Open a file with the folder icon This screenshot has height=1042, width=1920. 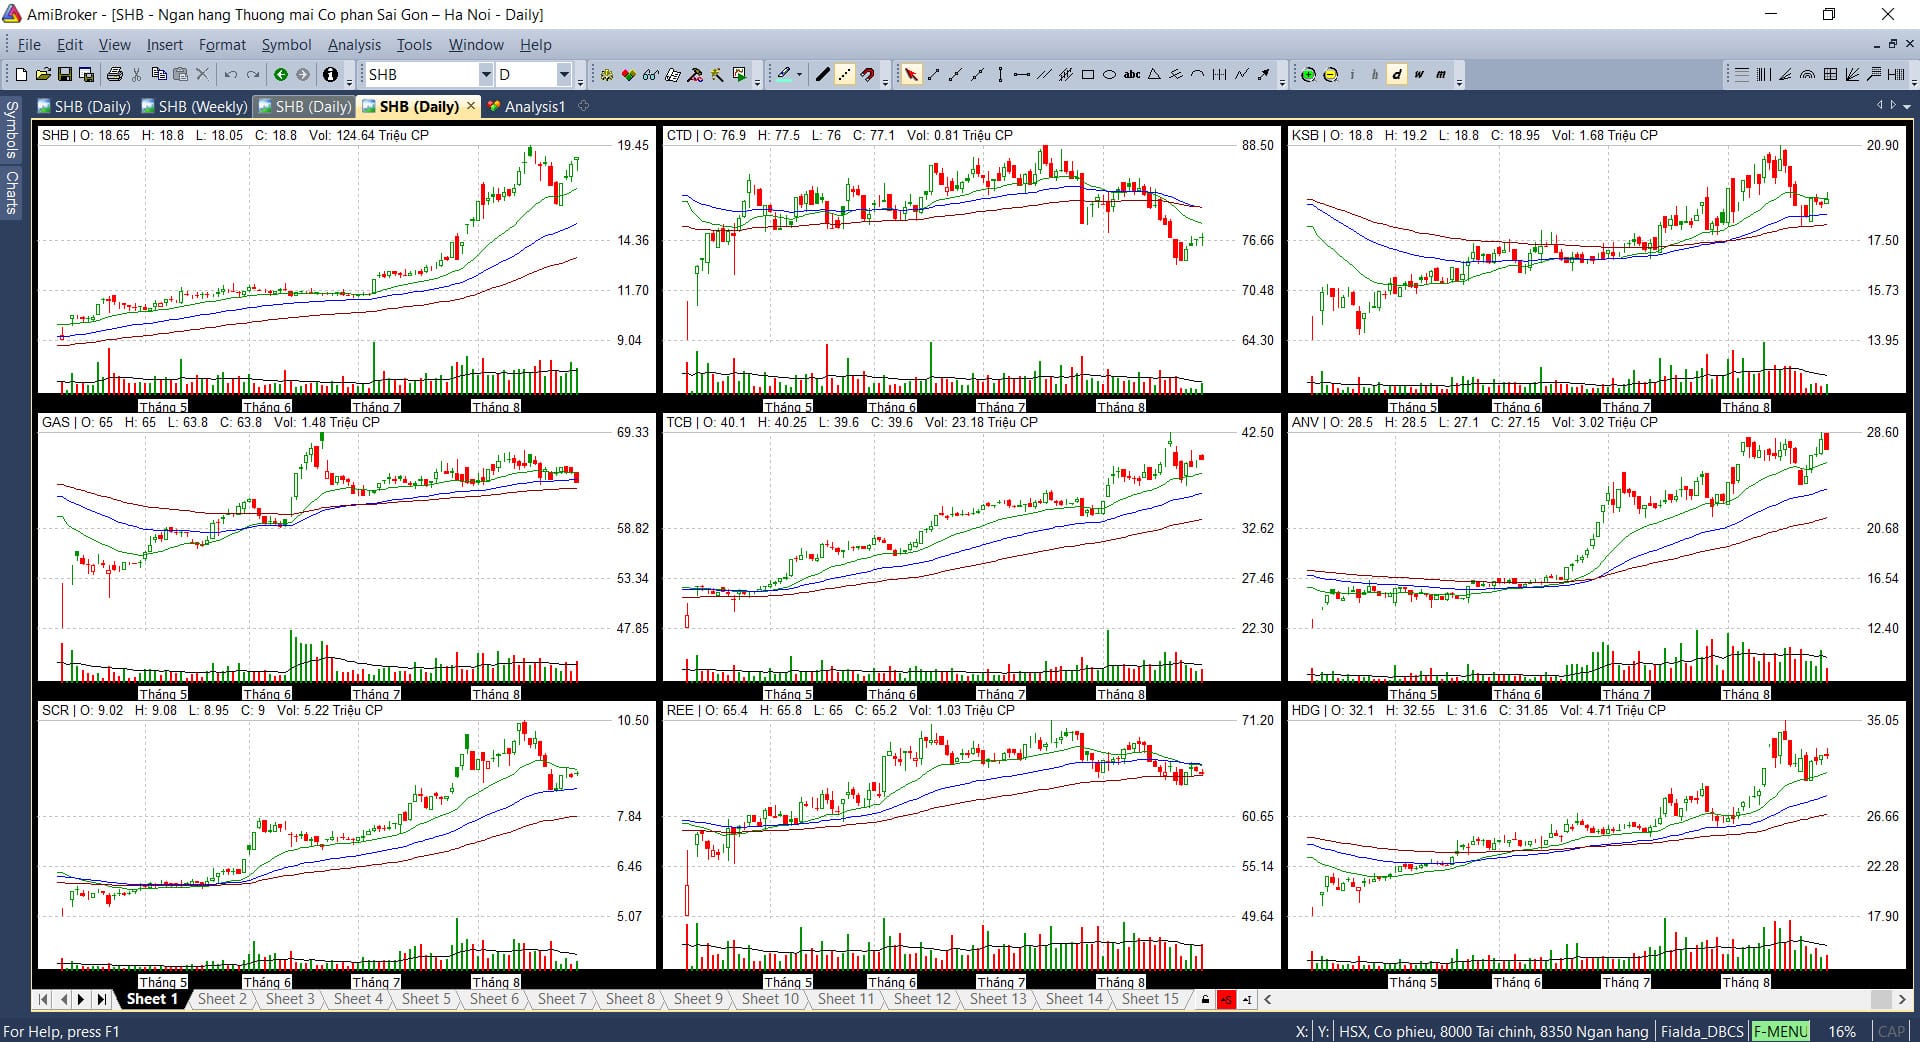[43, 75]
